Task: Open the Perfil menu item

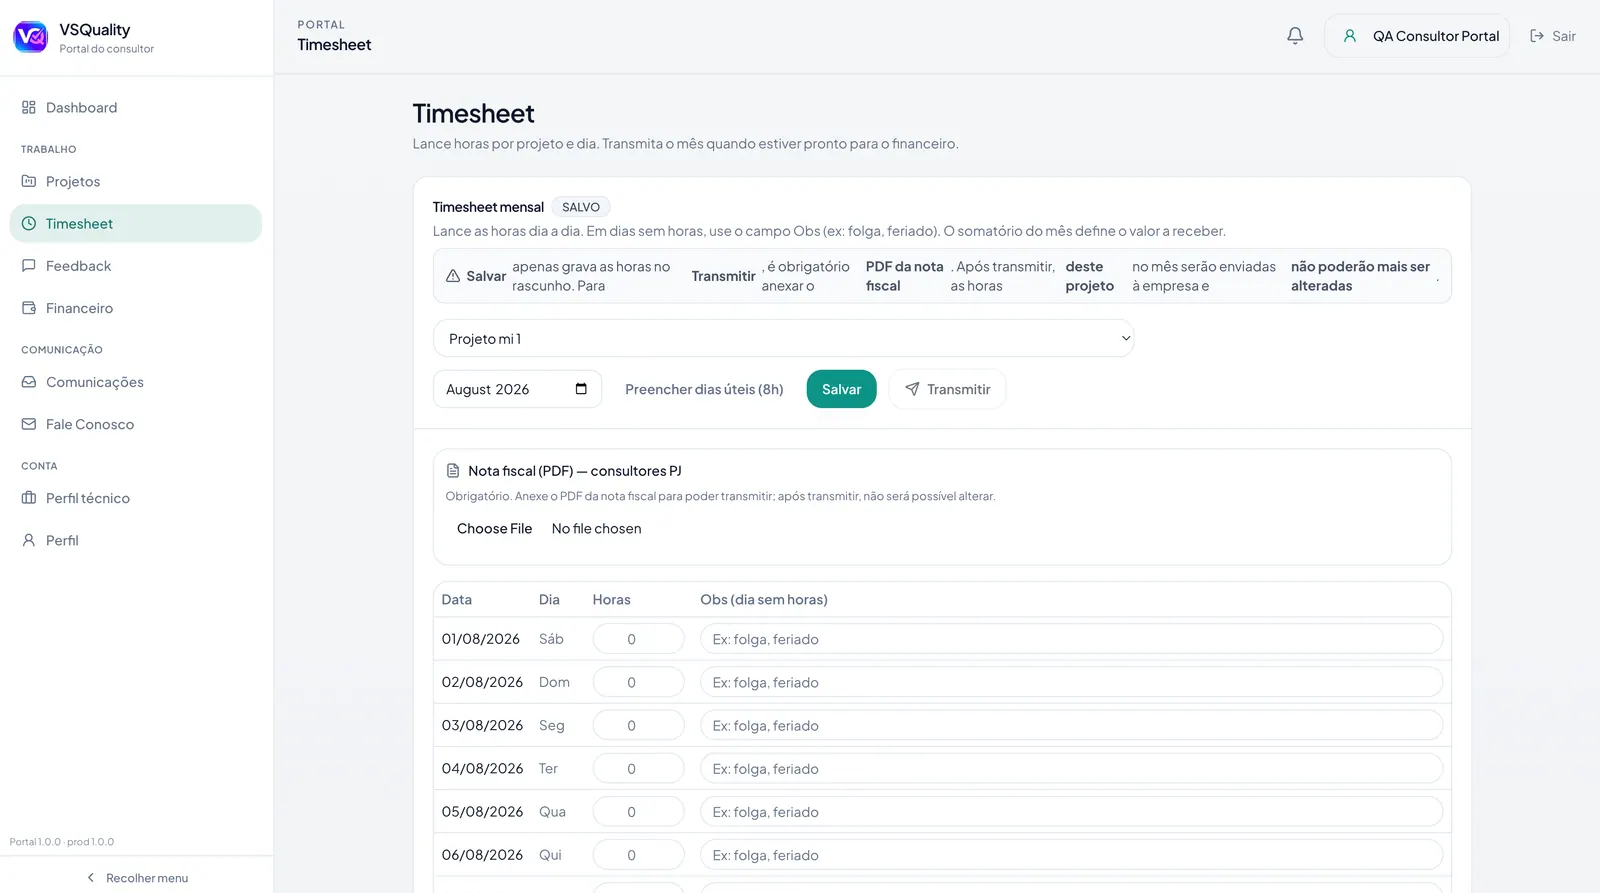Action: (136, 540)
